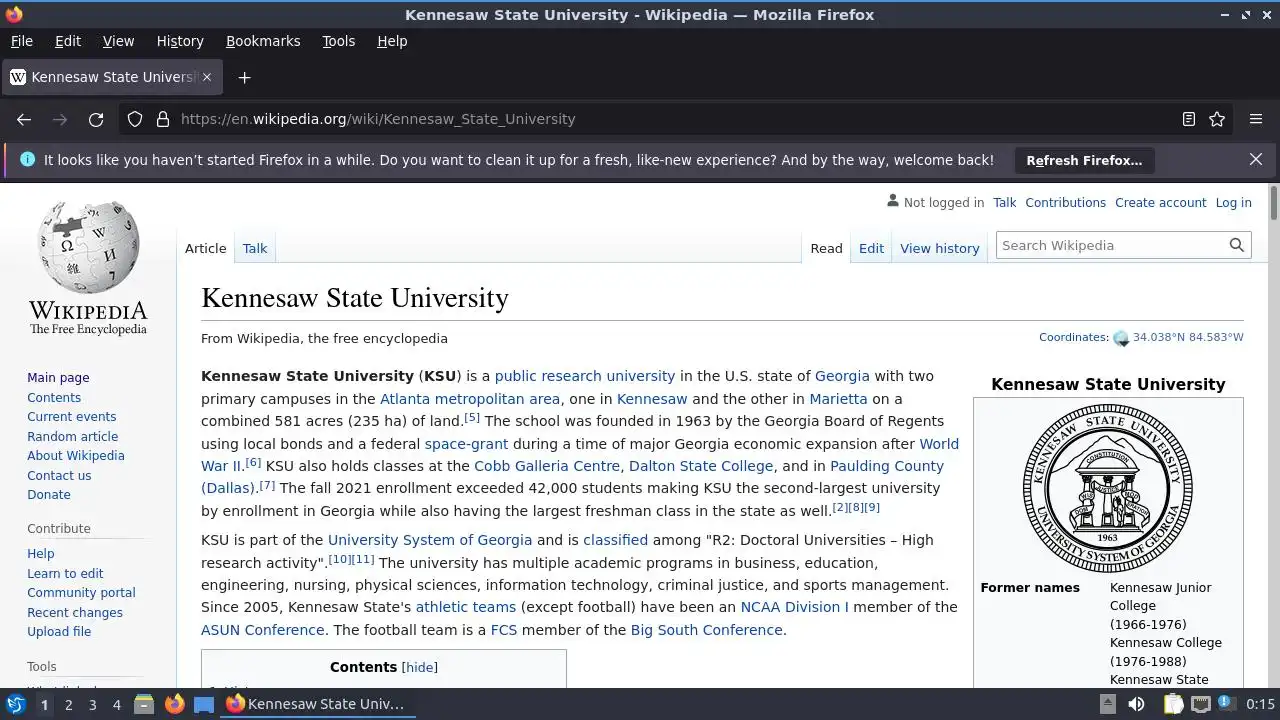Switch to virtual desktop 3
The image size is (1280, 720).
(92, 705)
